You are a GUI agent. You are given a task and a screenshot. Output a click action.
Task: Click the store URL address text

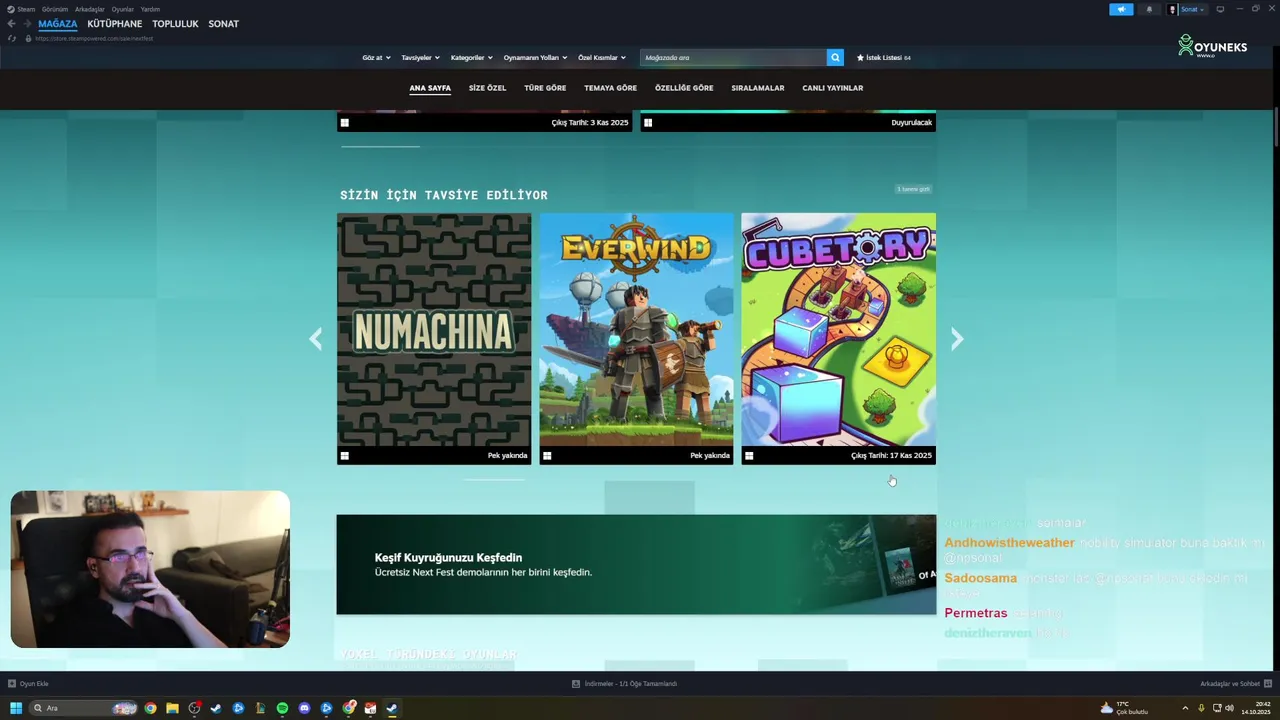click(94, 38)
